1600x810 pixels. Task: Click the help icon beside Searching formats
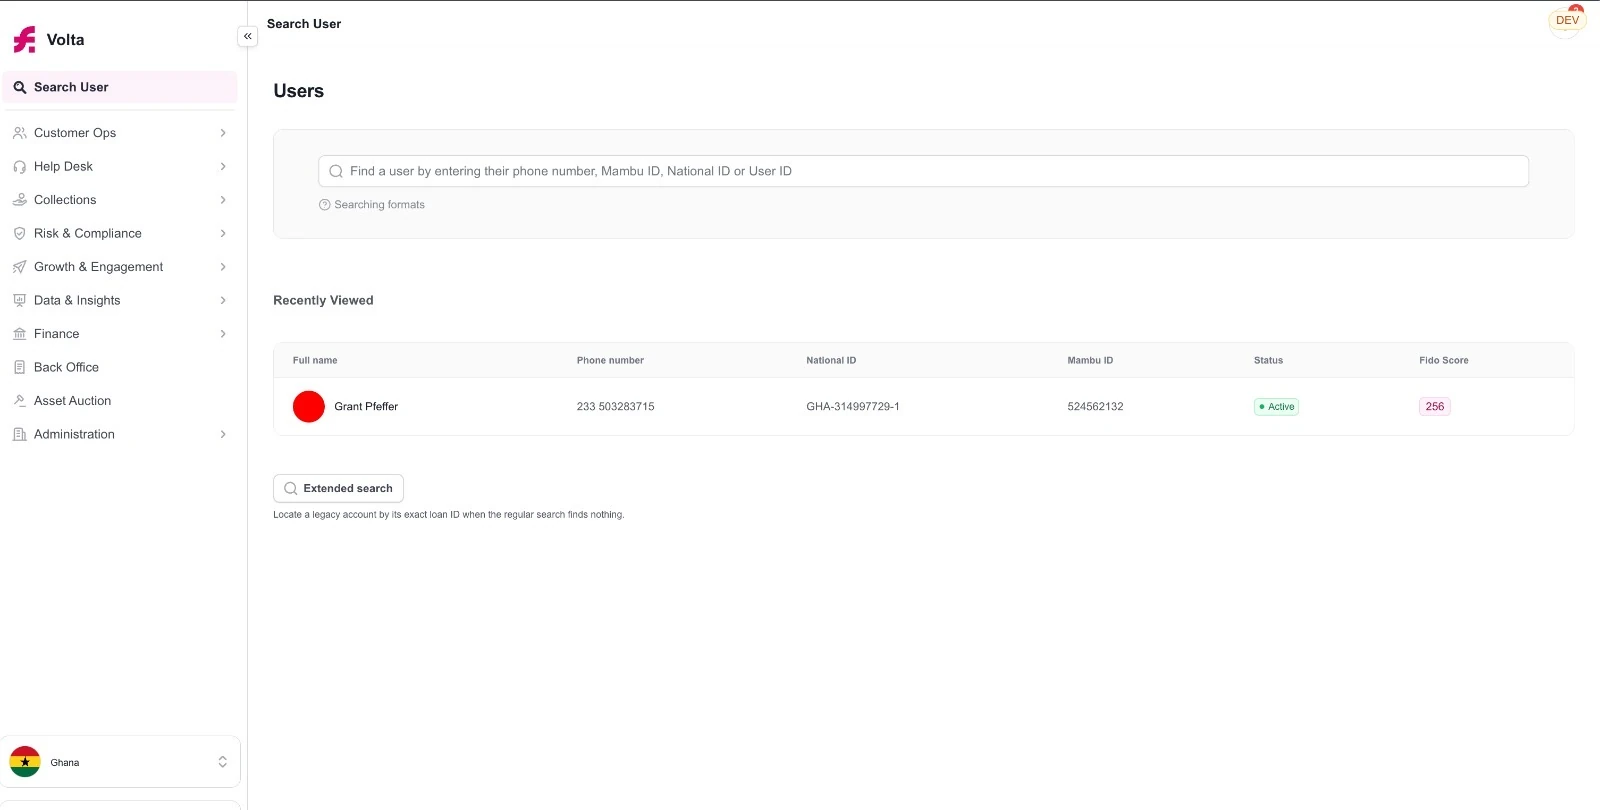(x=324, y=205)
